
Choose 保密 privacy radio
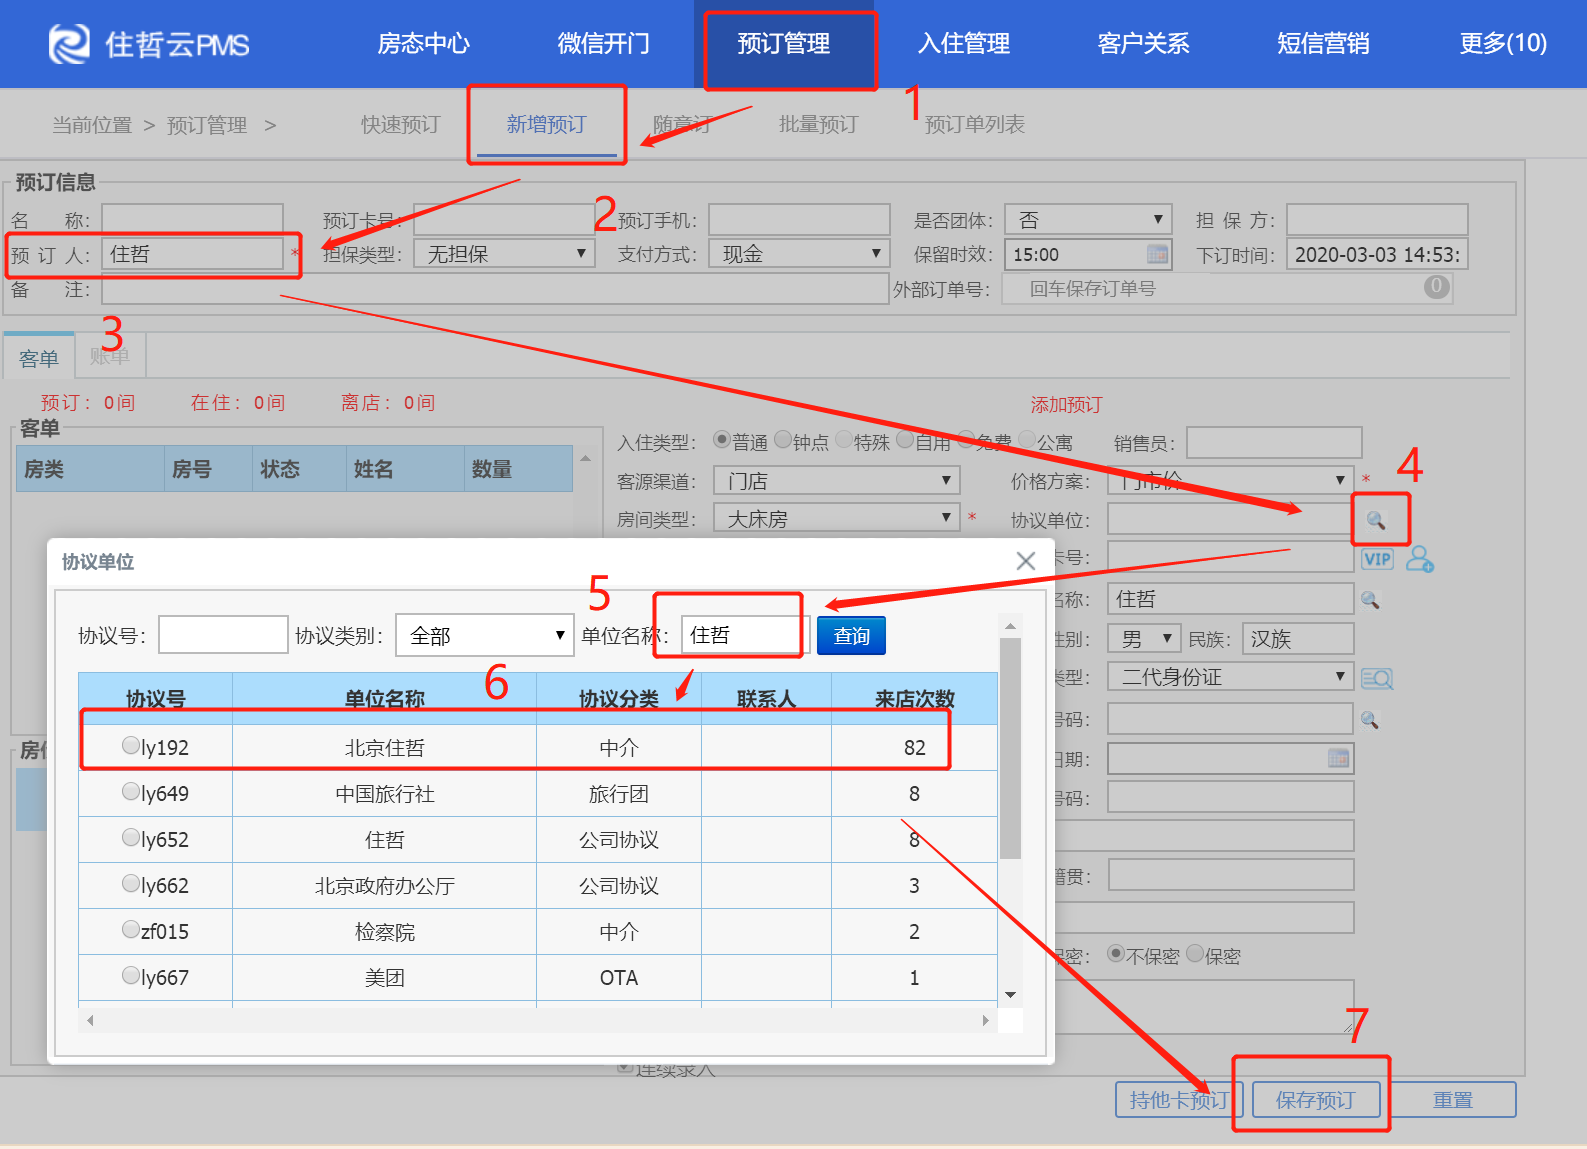(x=1195, y=954)
